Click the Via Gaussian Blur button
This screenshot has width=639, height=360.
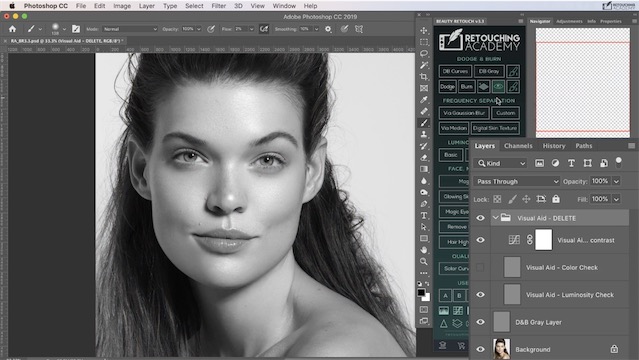pos(464,113)
